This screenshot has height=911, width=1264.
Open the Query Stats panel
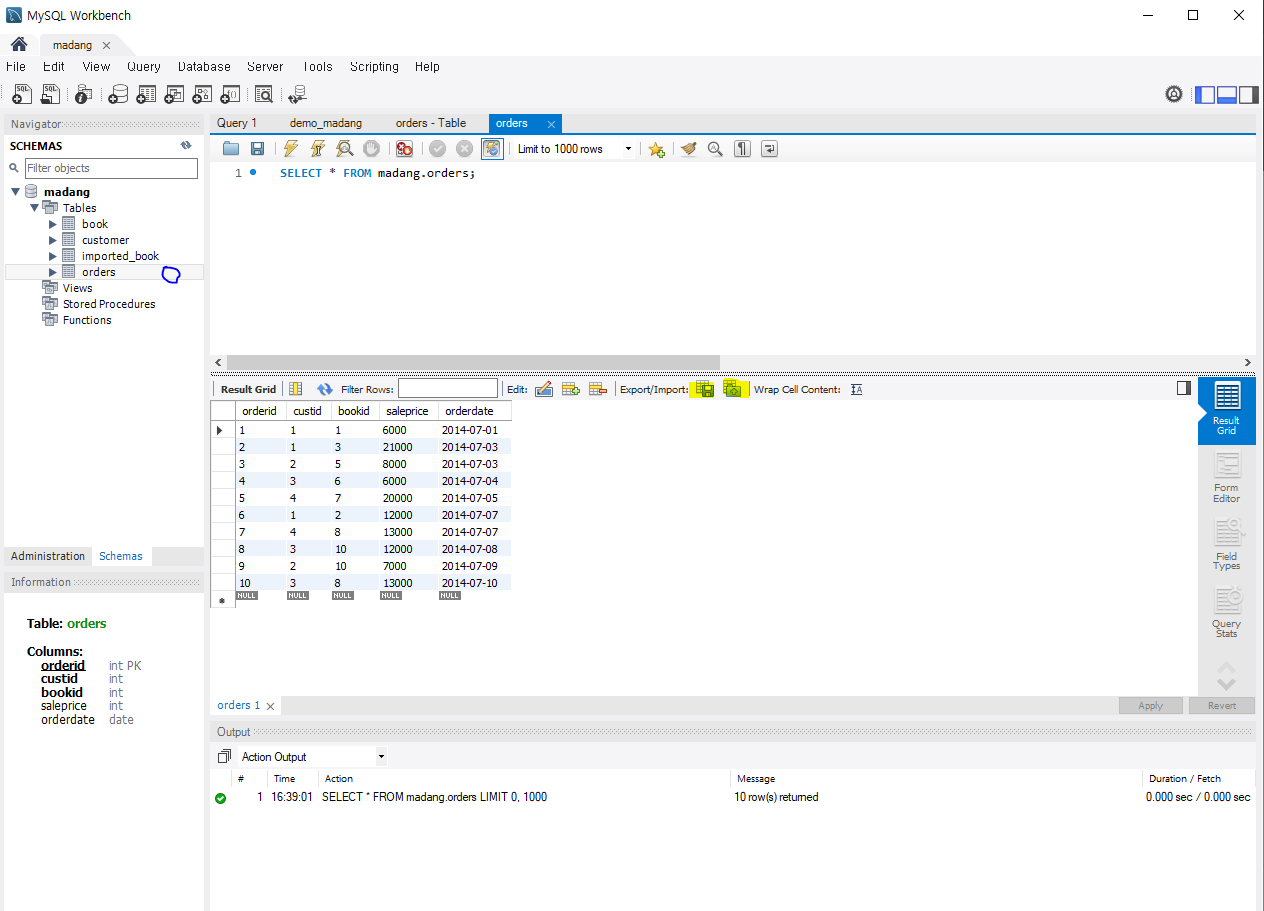pyautogui.click(x=1226, y=612)
